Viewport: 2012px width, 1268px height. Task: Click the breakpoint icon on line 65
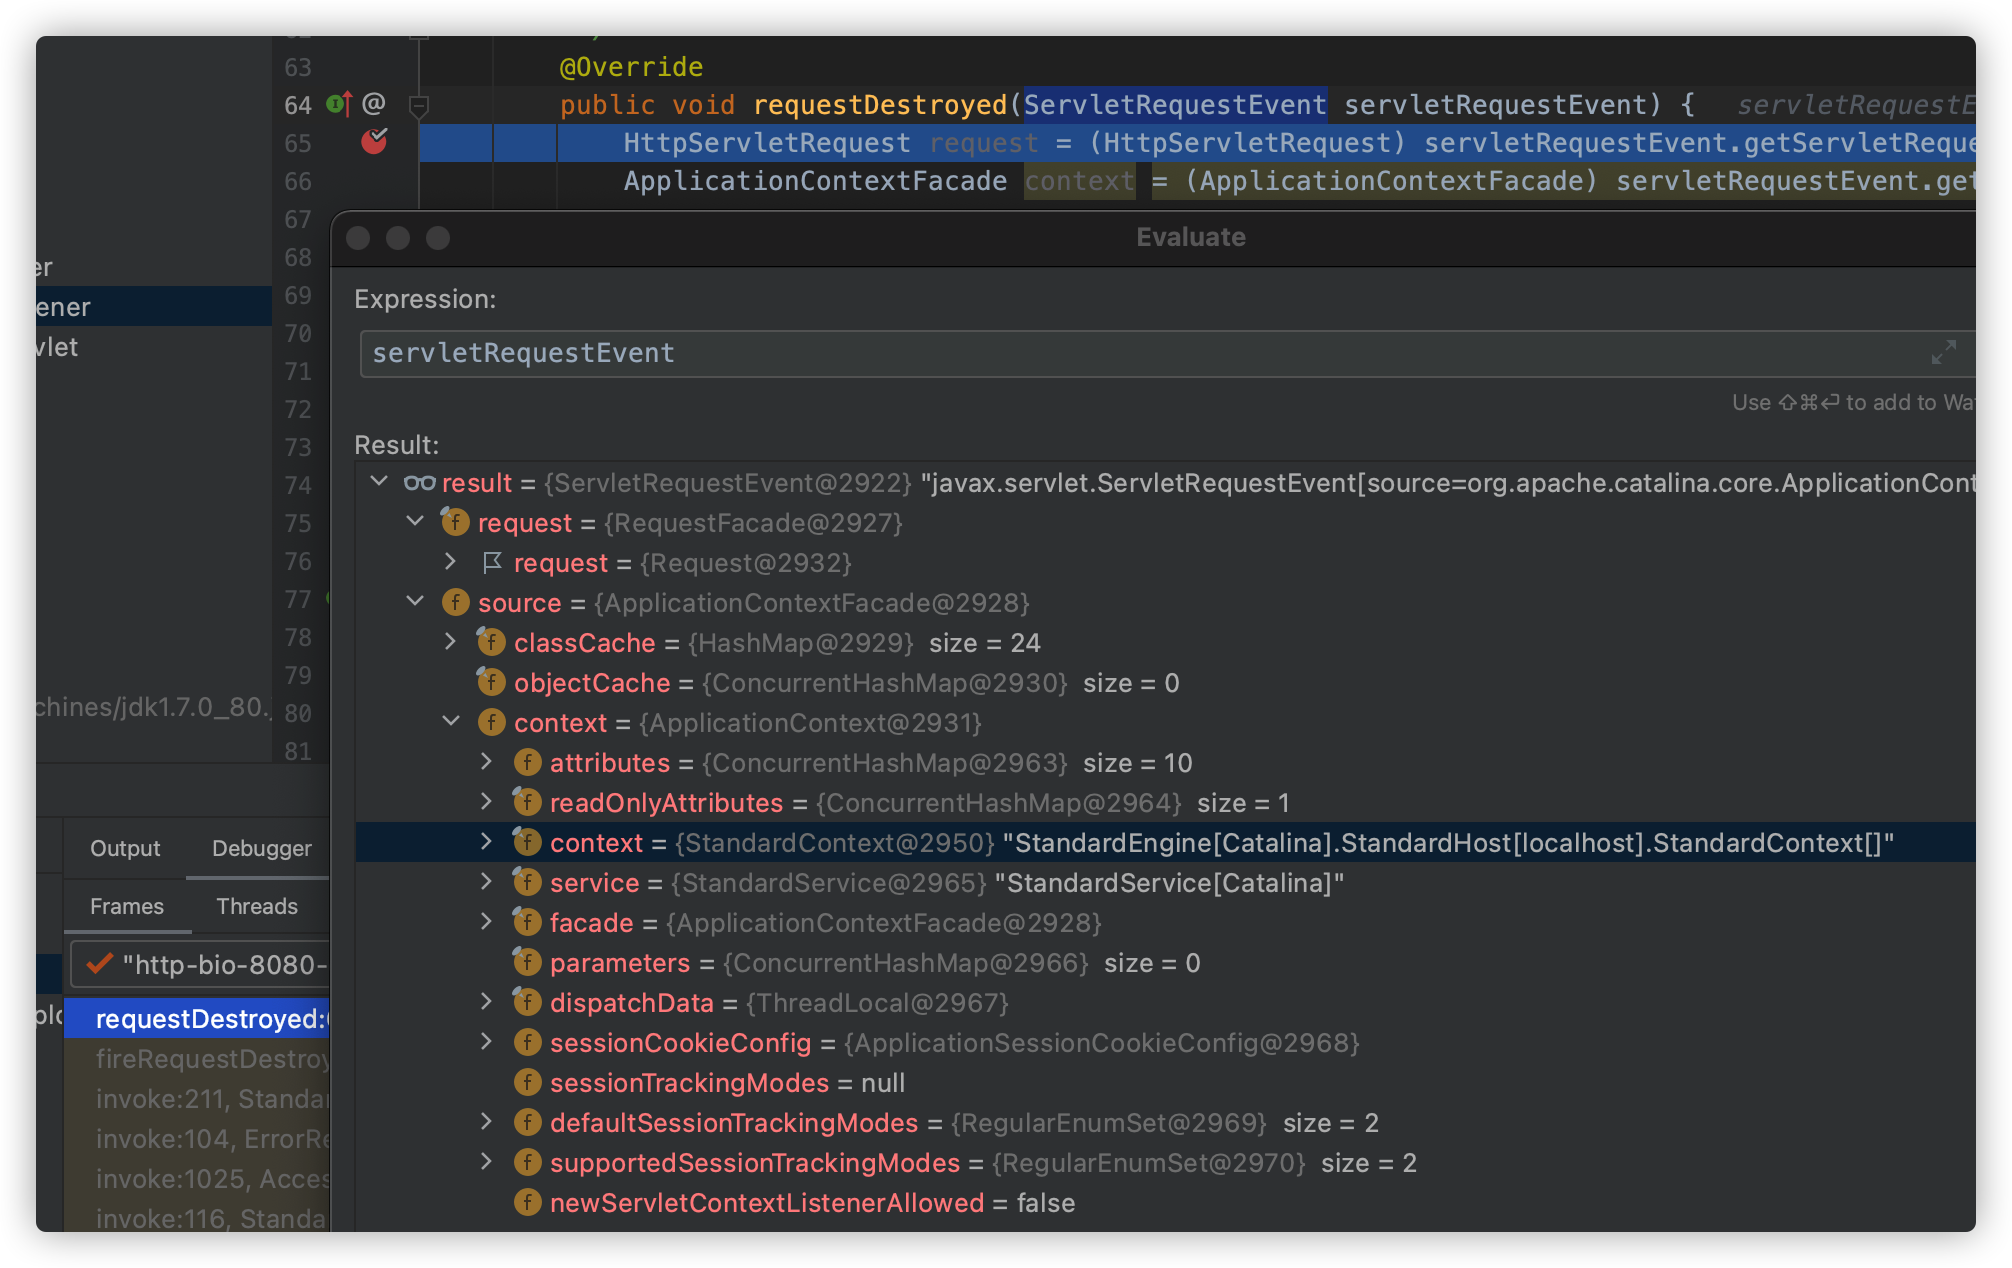pos(374,142)
